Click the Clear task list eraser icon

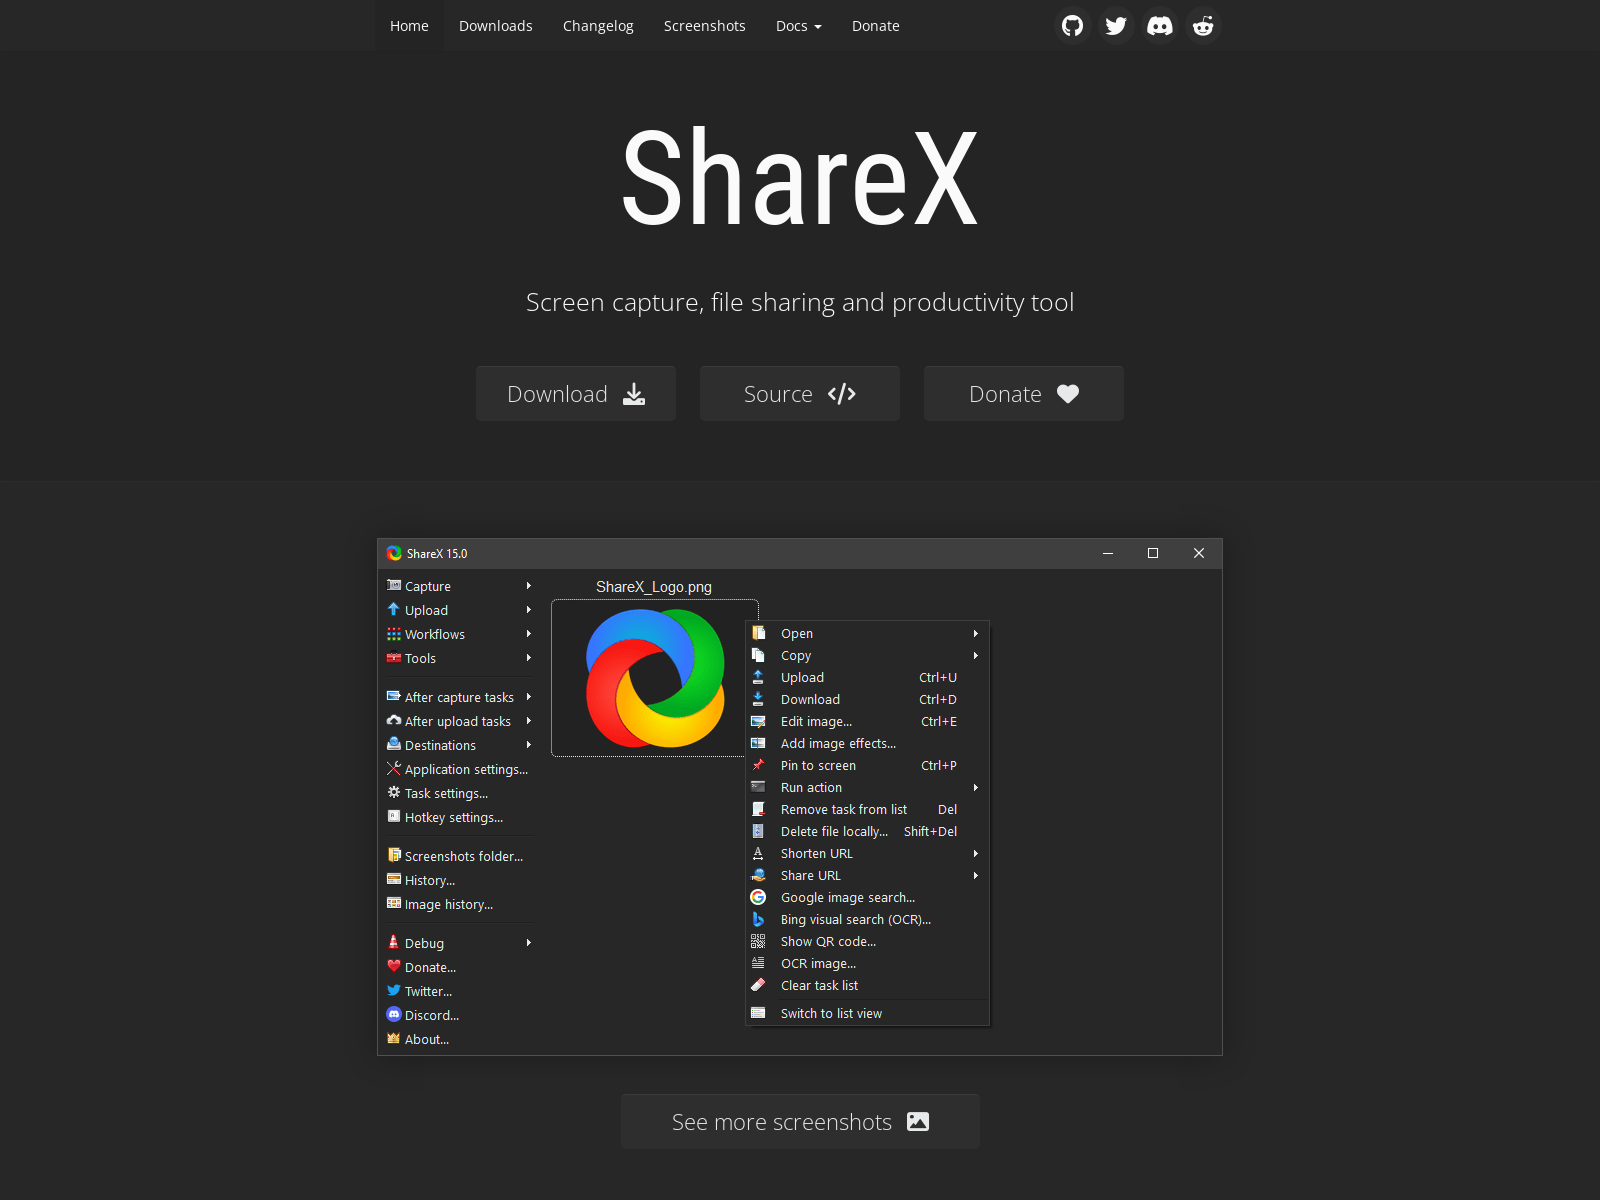(758, 986)
